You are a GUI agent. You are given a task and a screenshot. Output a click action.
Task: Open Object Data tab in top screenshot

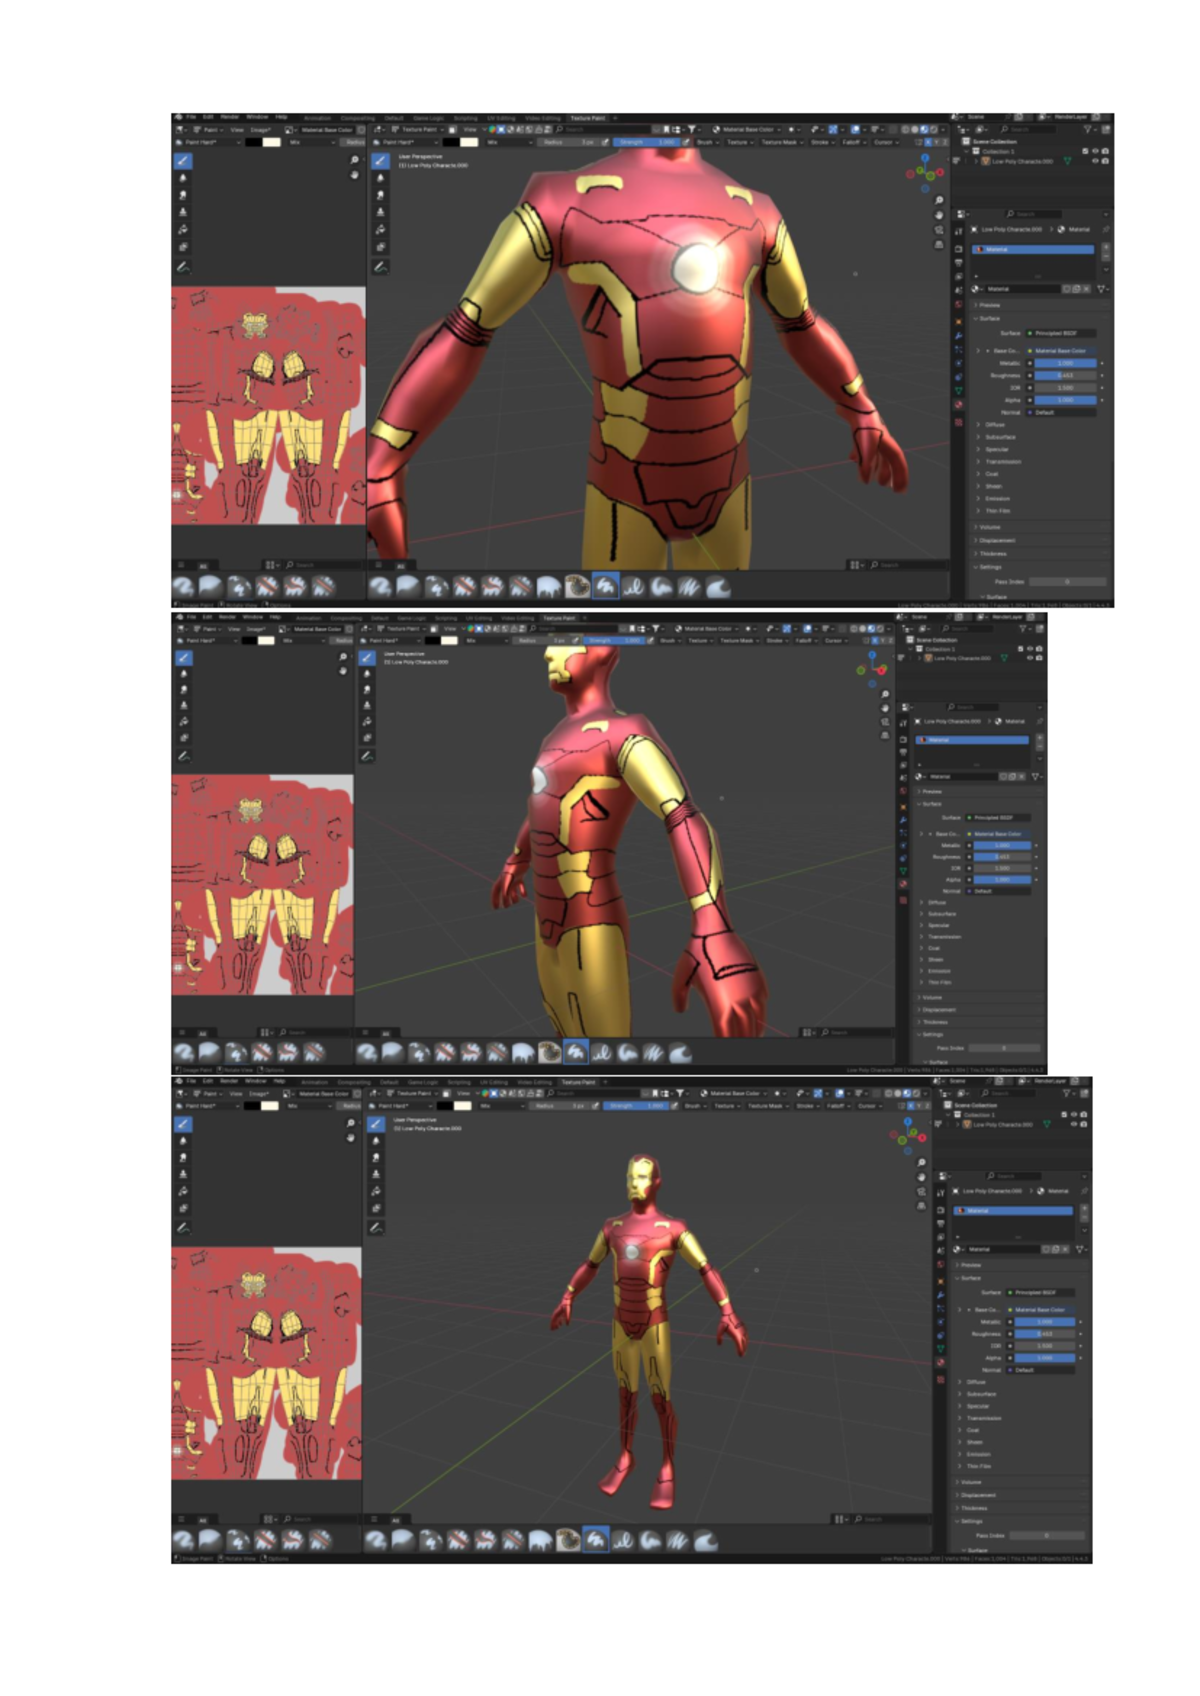coord(959,390)
